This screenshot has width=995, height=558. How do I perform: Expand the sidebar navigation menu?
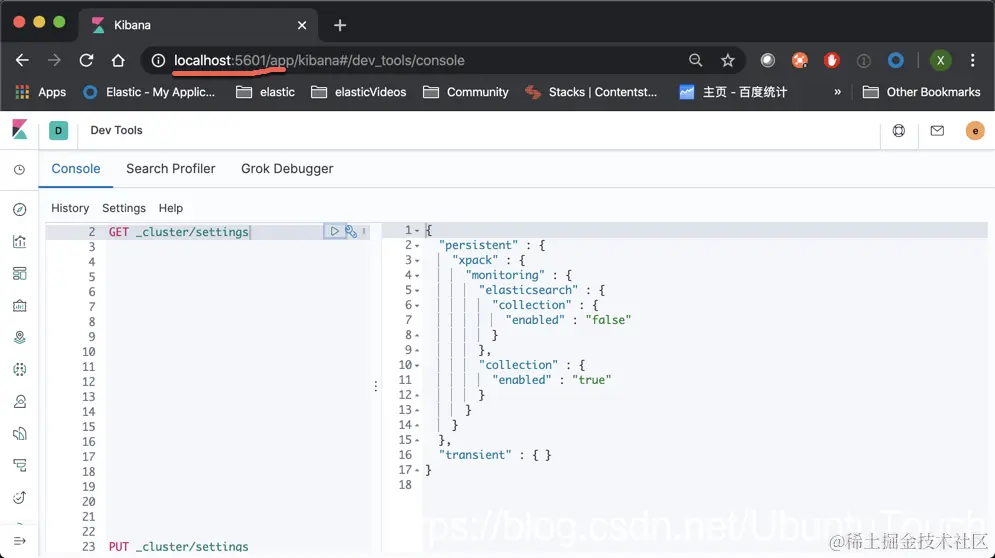[20, 541]
